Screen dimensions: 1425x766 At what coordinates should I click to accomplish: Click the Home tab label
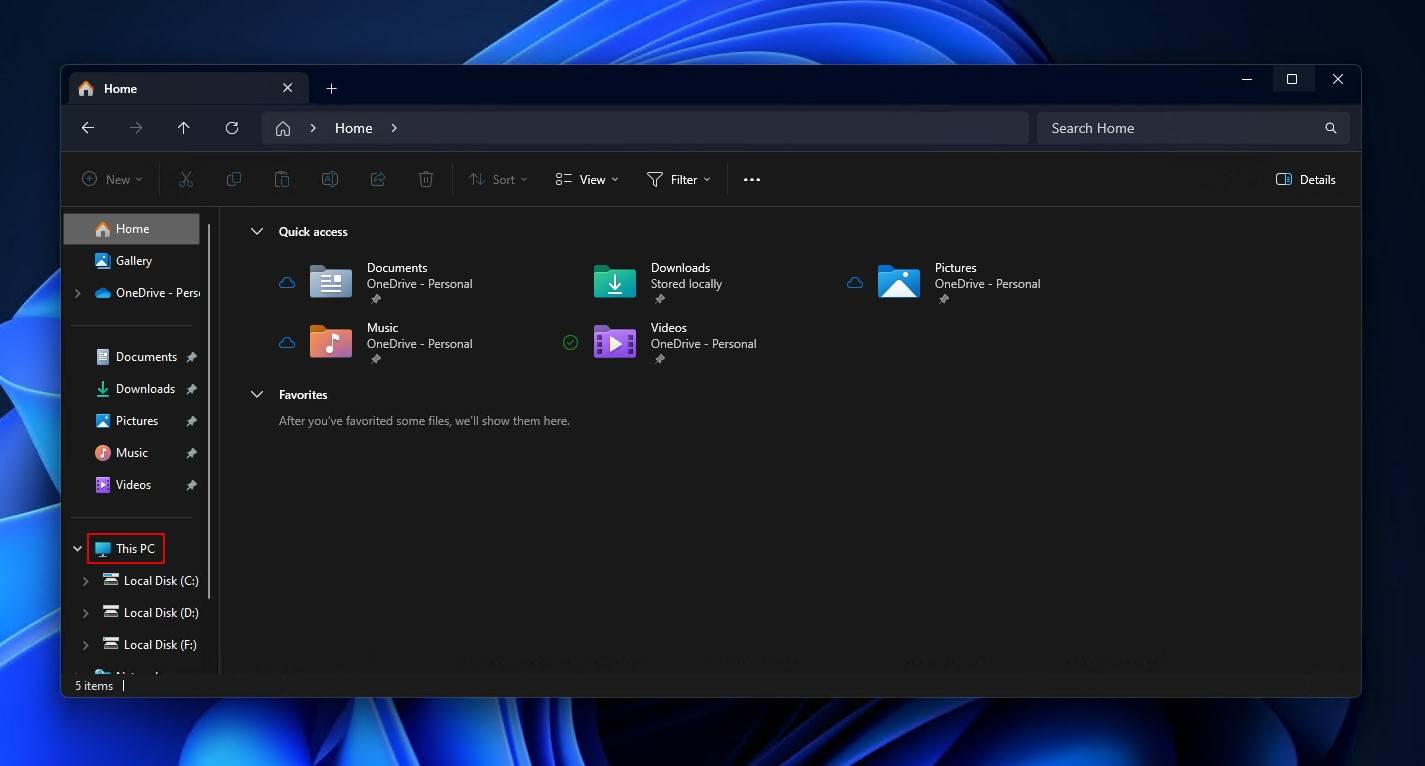point(121,89)
